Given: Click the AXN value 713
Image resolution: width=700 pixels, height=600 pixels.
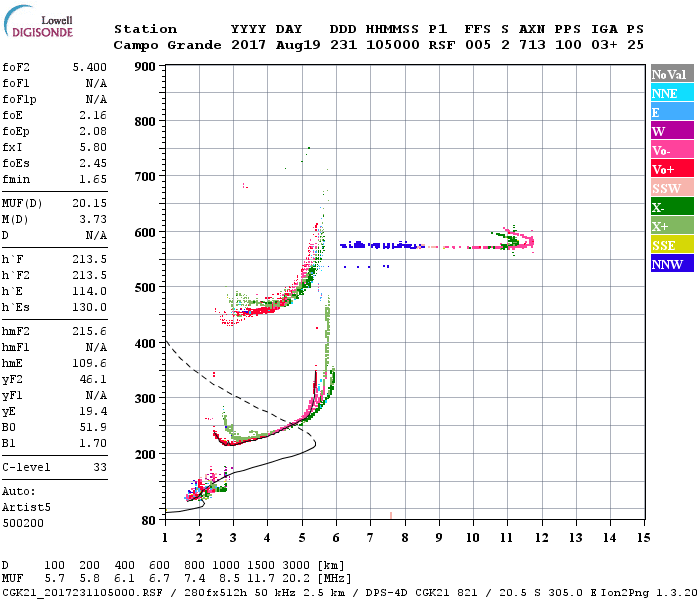Looking at the screenshot, I should (x=532, y=45).
